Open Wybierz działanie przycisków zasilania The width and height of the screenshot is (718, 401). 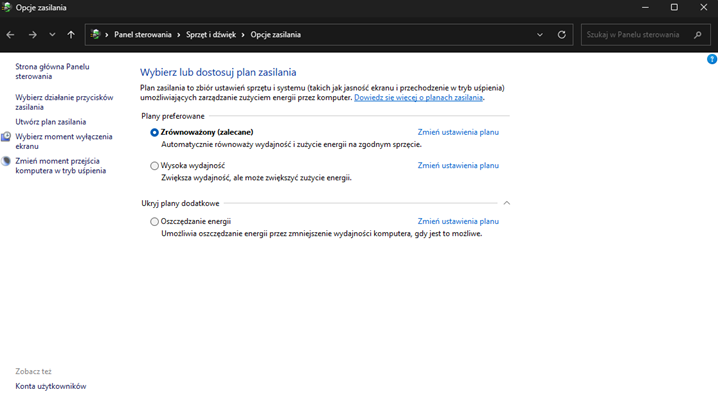[x=64, y=102]
